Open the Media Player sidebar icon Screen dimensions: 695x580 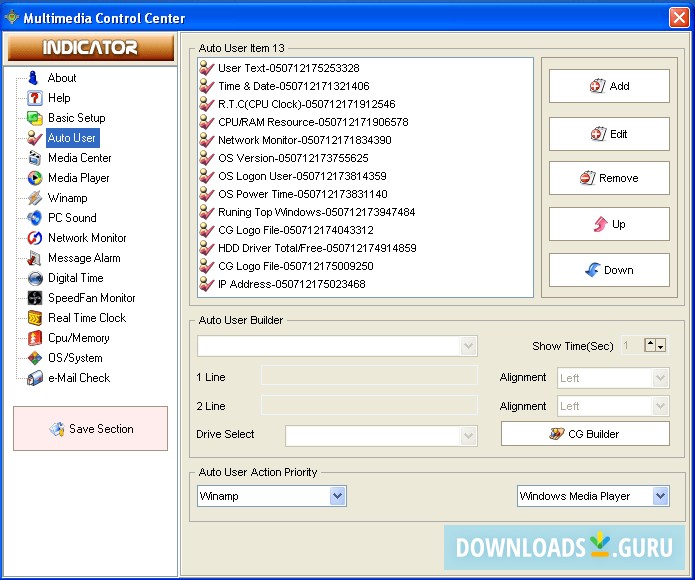(35, 178)
